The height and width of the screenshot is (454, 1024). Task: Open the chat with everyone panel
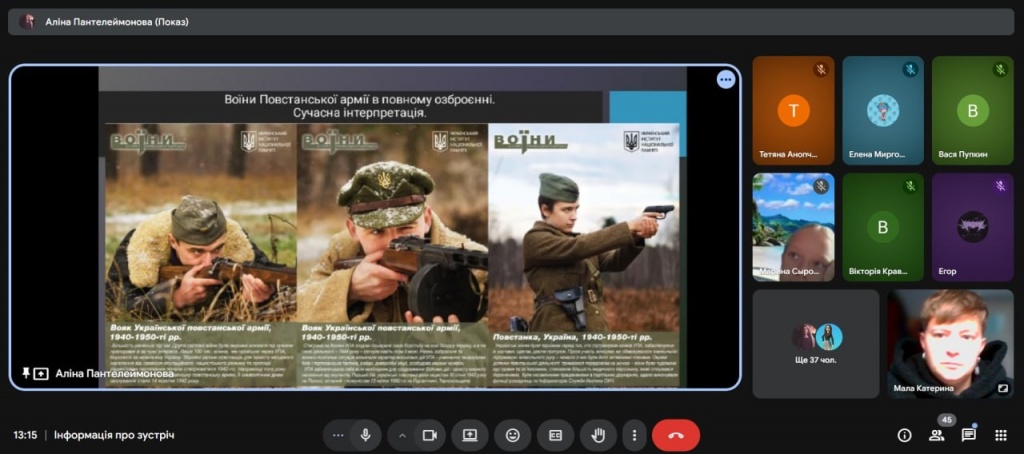click(x=969, y=435)
